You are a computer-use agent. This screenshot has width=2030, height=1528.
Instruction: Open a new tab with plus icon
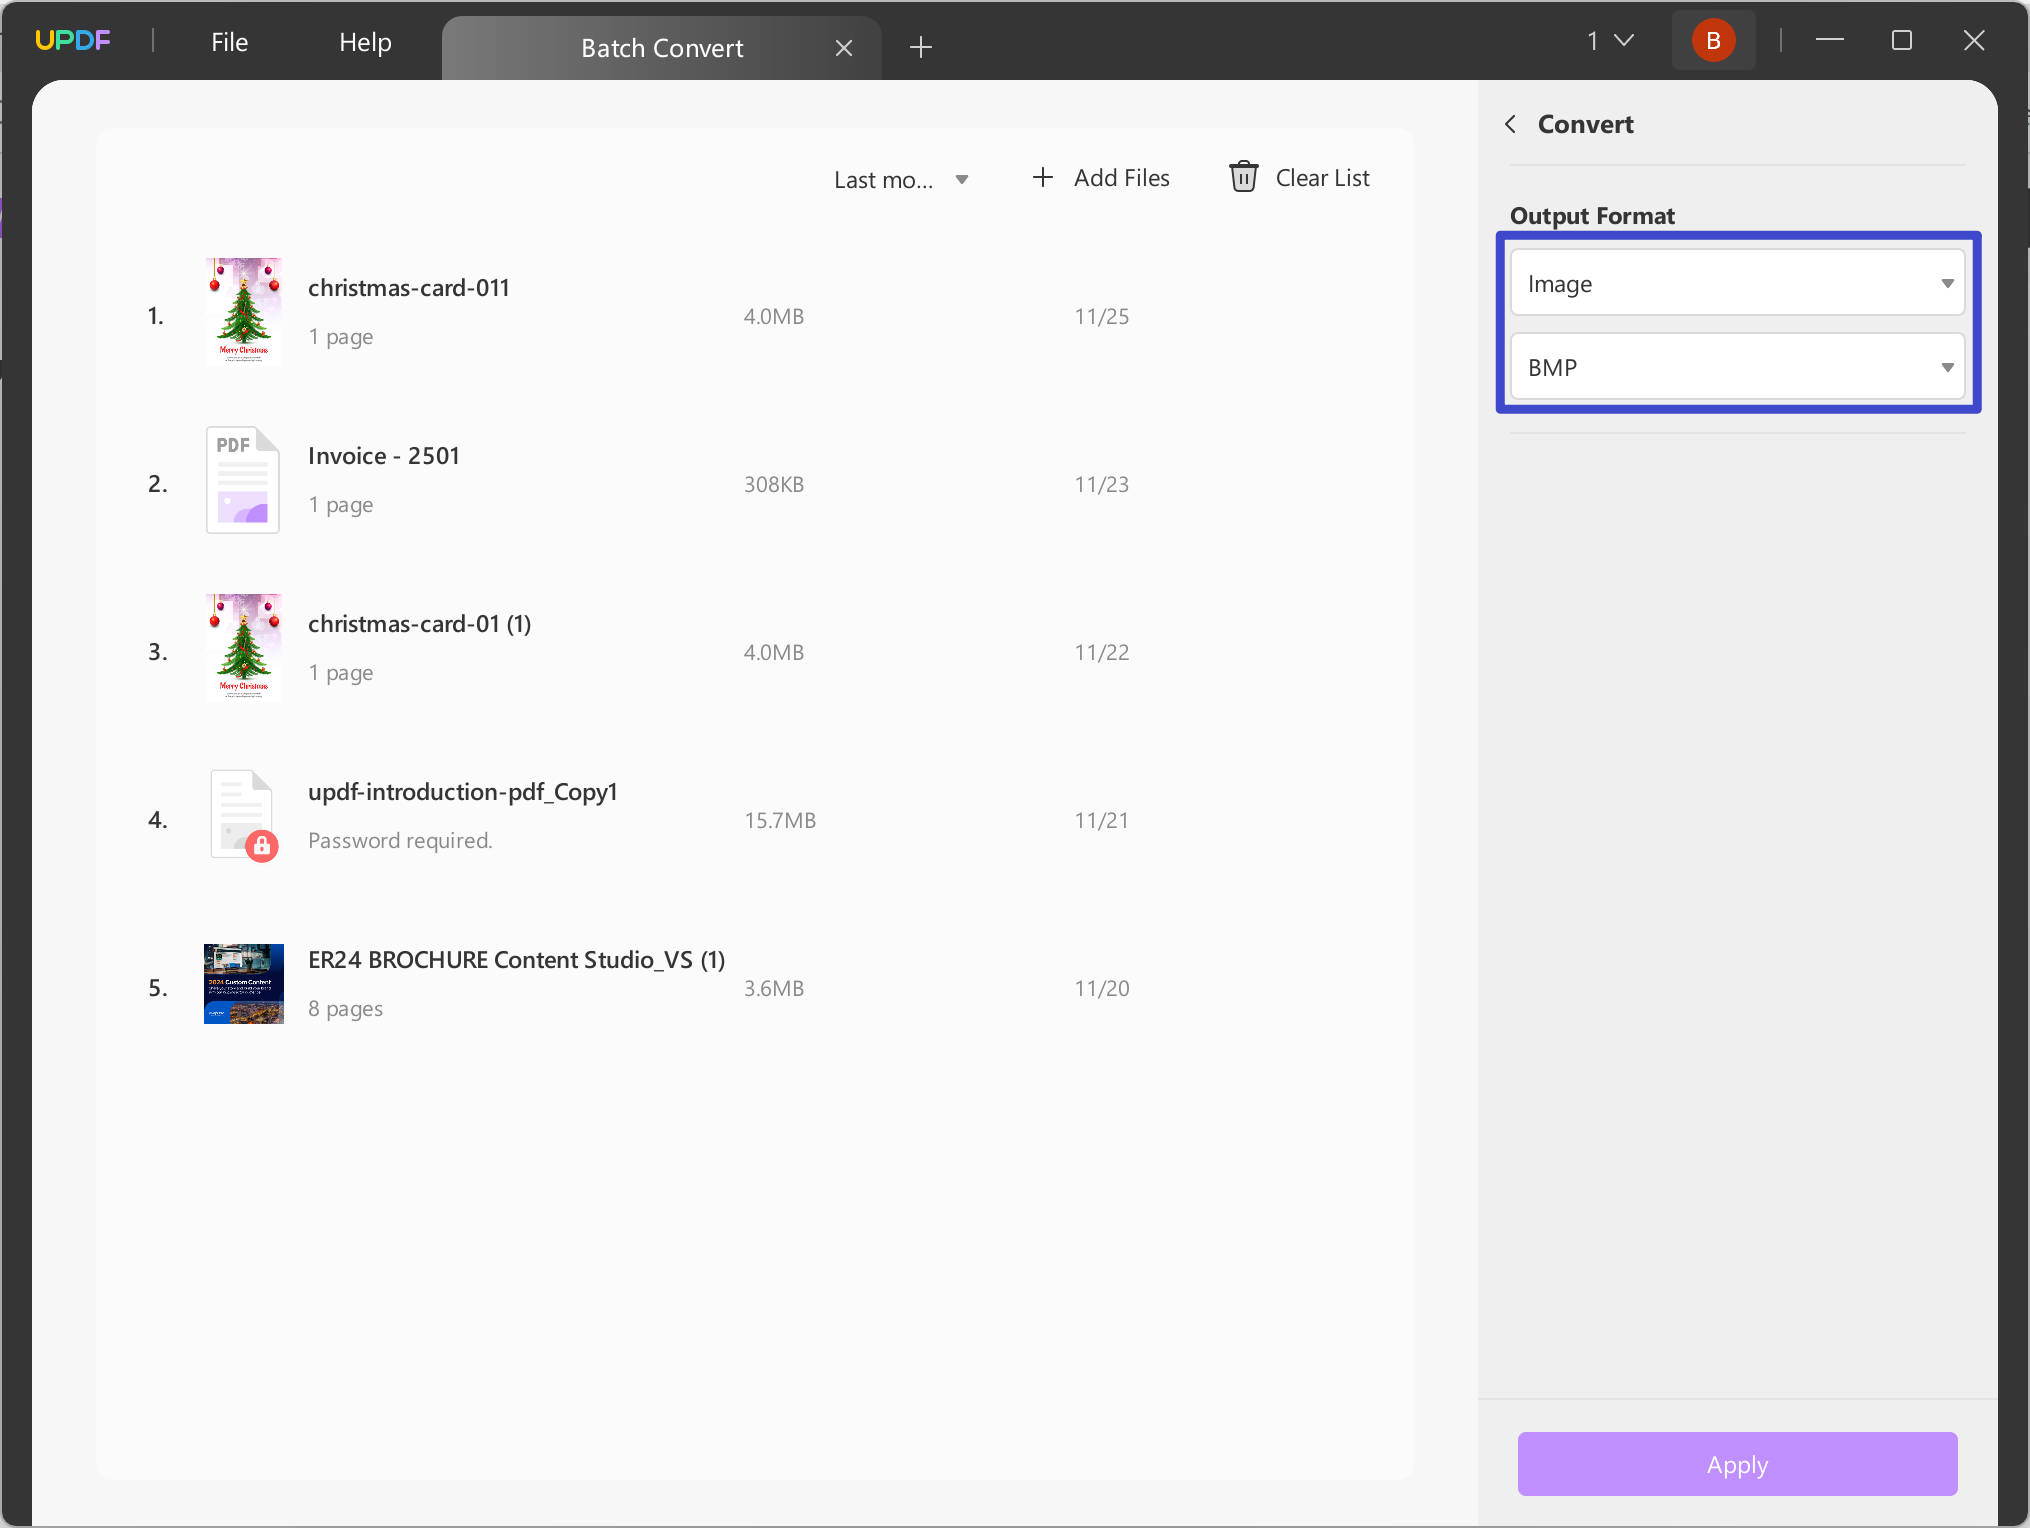point(921,47)
